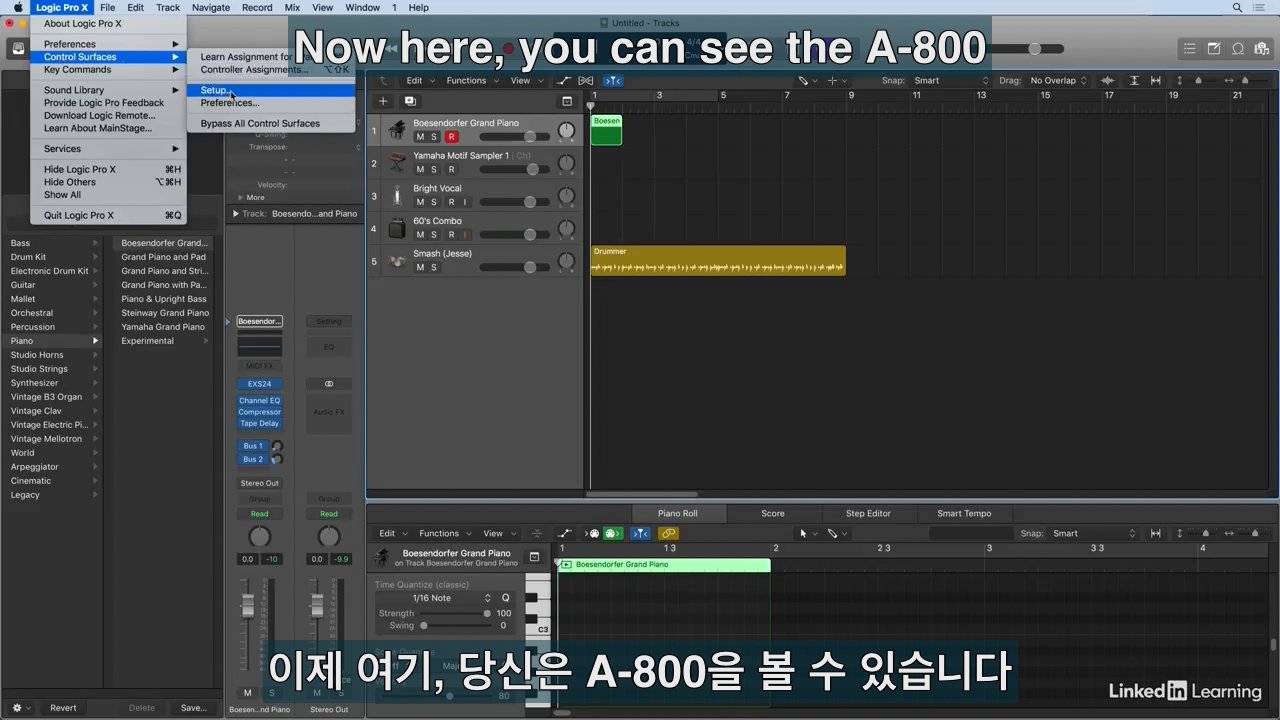Solo the Yamaha Motif Sampler 1 track
The height and width of the screenshot is (720, 1280).
434,170
